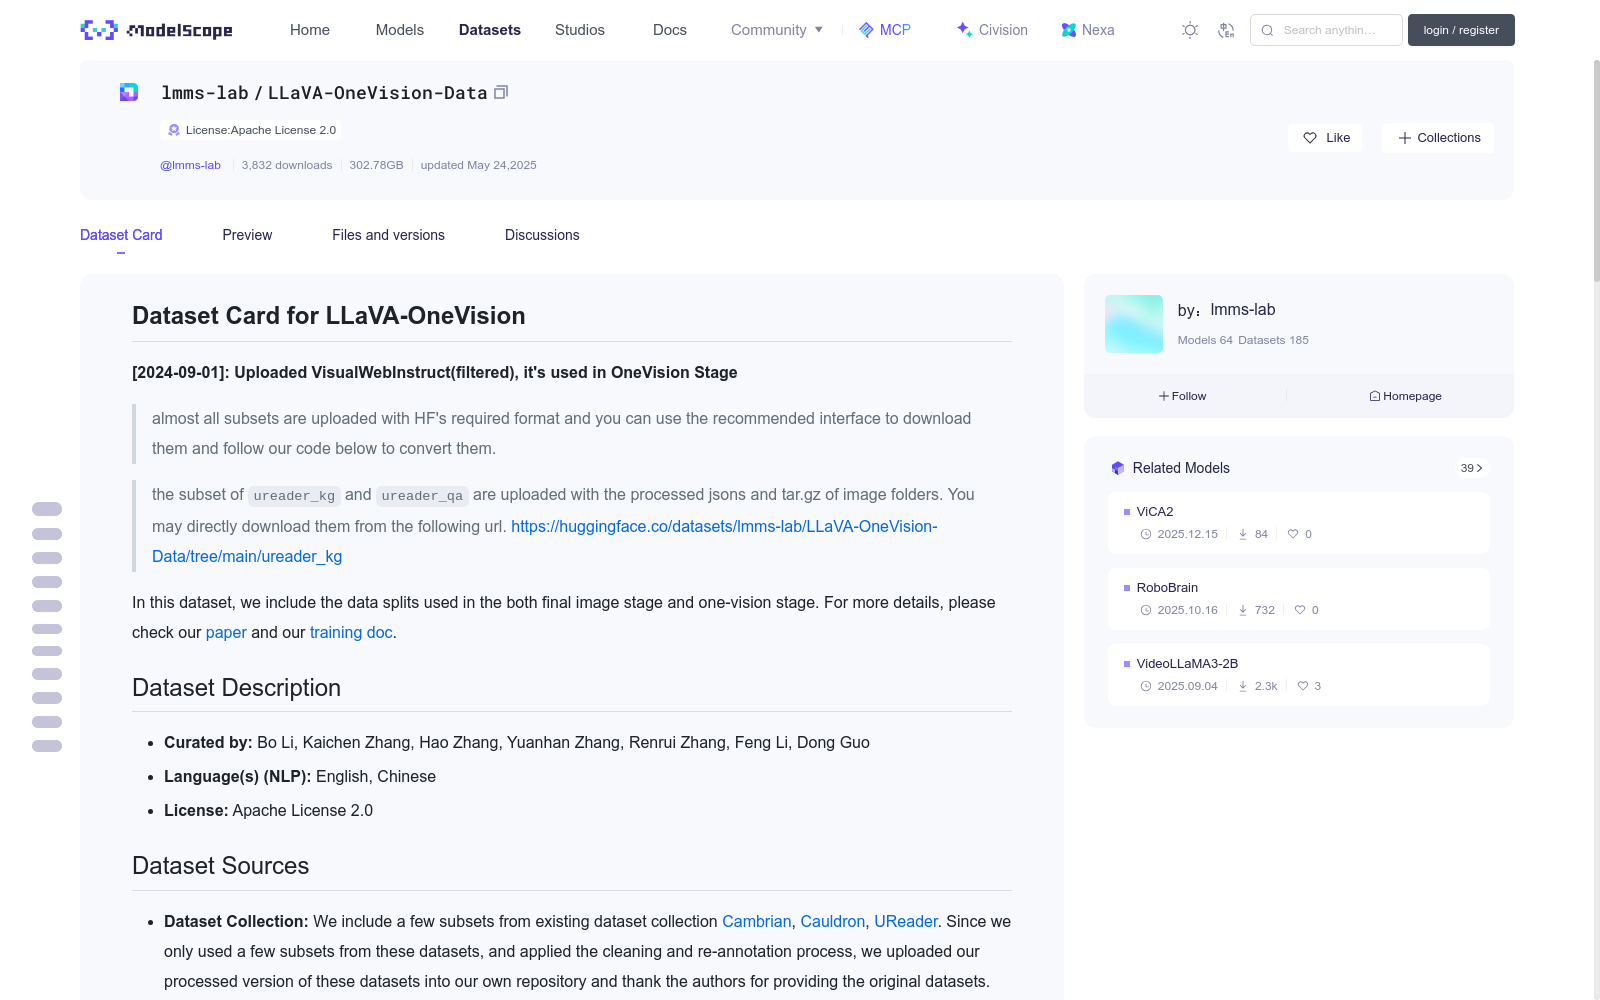Click the ModelScope logo
Viewport: 1600px width, 1000px height.
click(x=156, y=30)
